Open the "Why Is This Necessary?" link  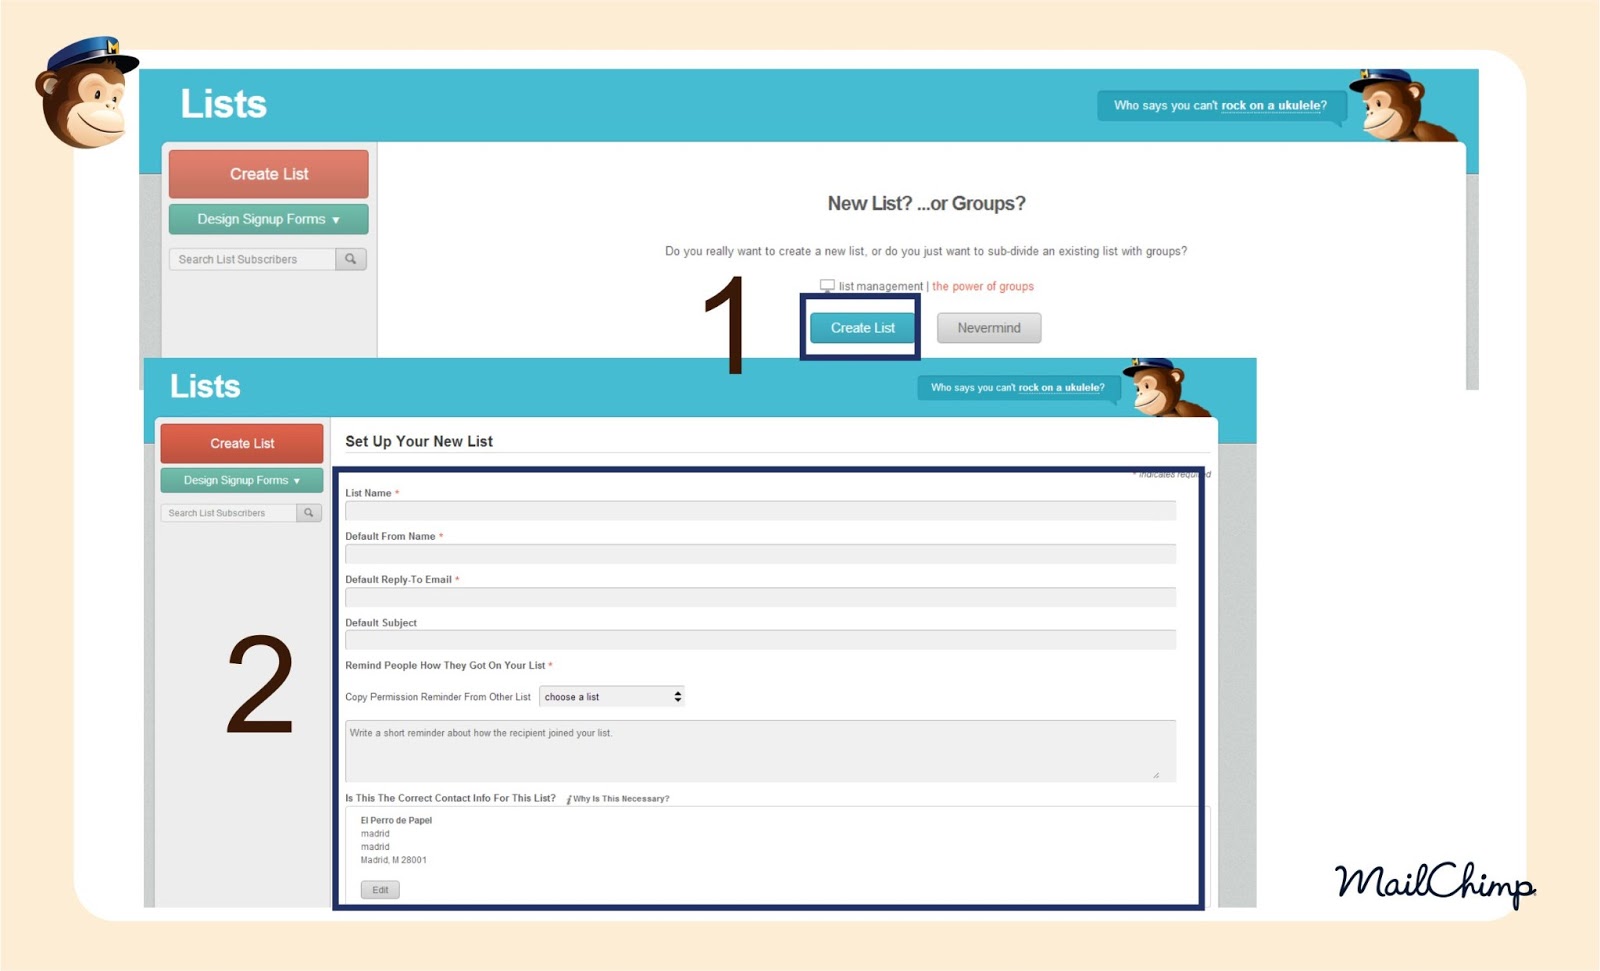[x=621, y=799]
